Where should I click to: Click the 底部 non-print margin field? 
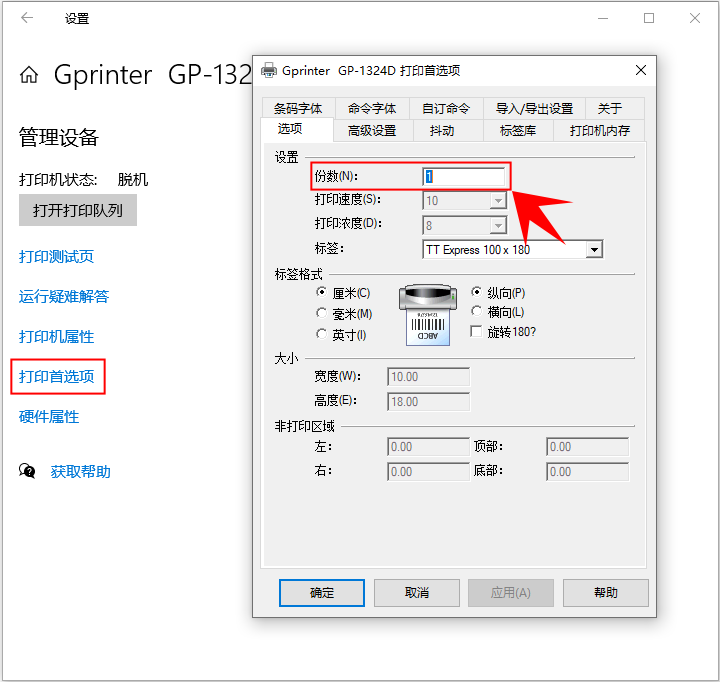click(x=587, y=471)
